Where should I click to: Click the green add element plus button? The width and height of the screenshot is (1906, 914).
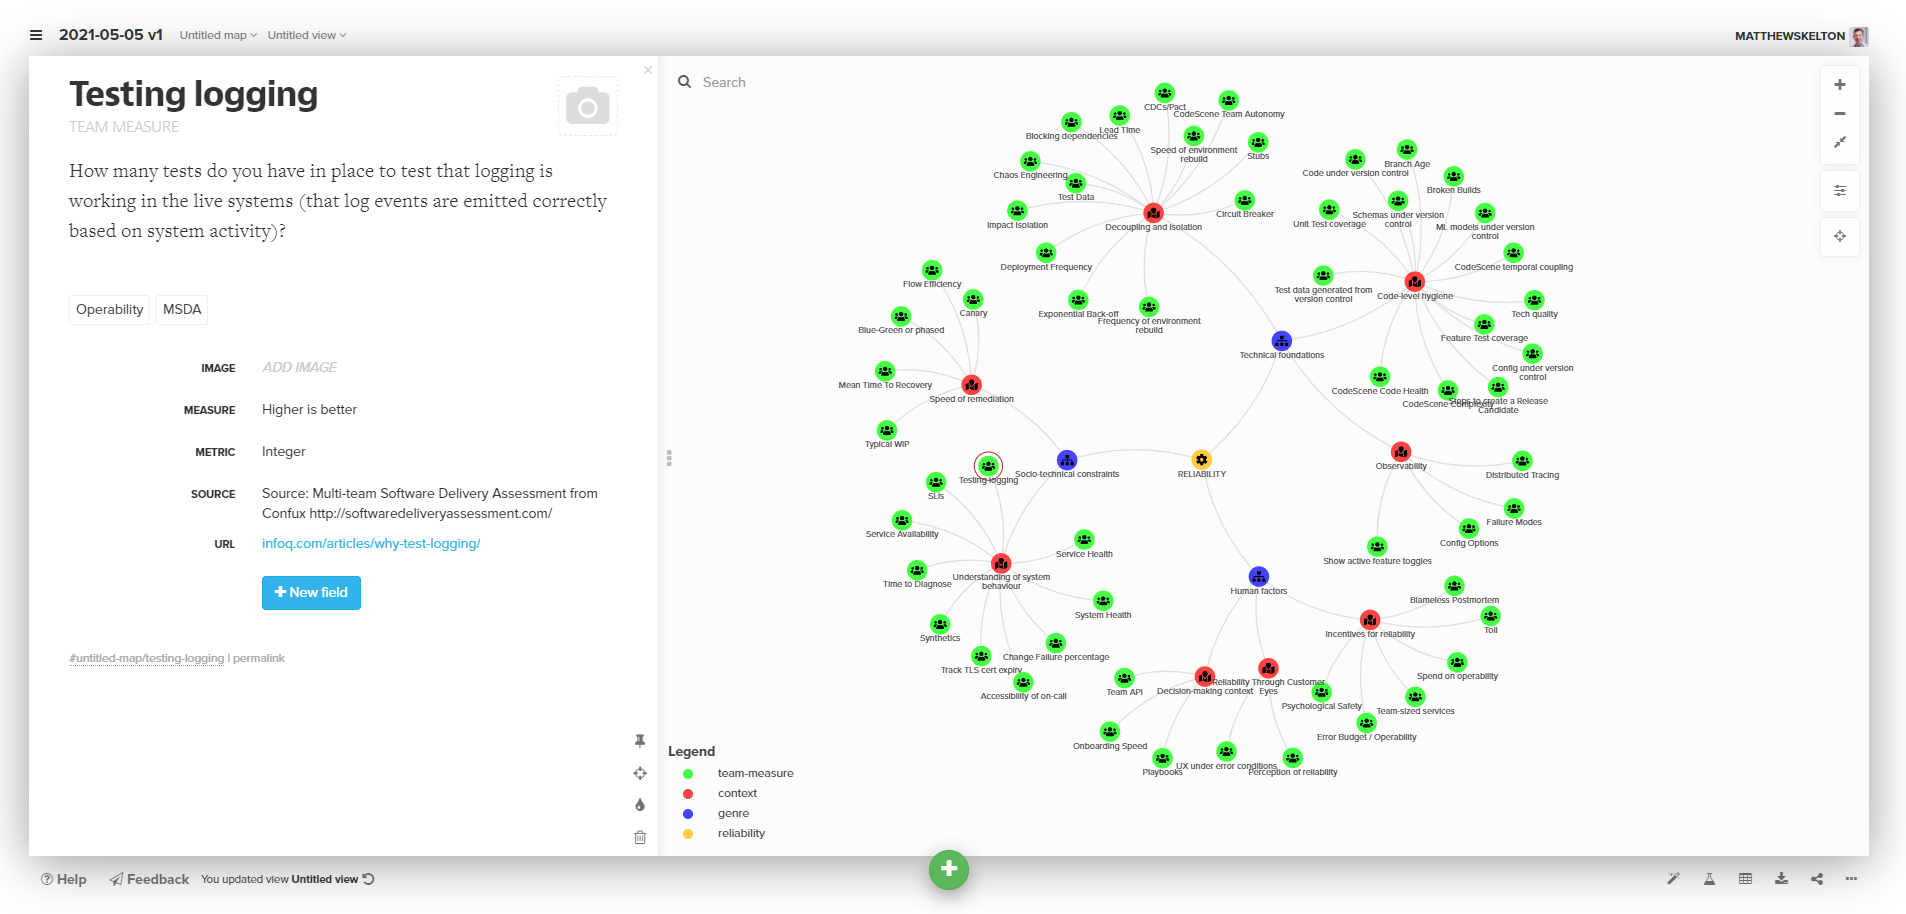(x=949, y=869)
